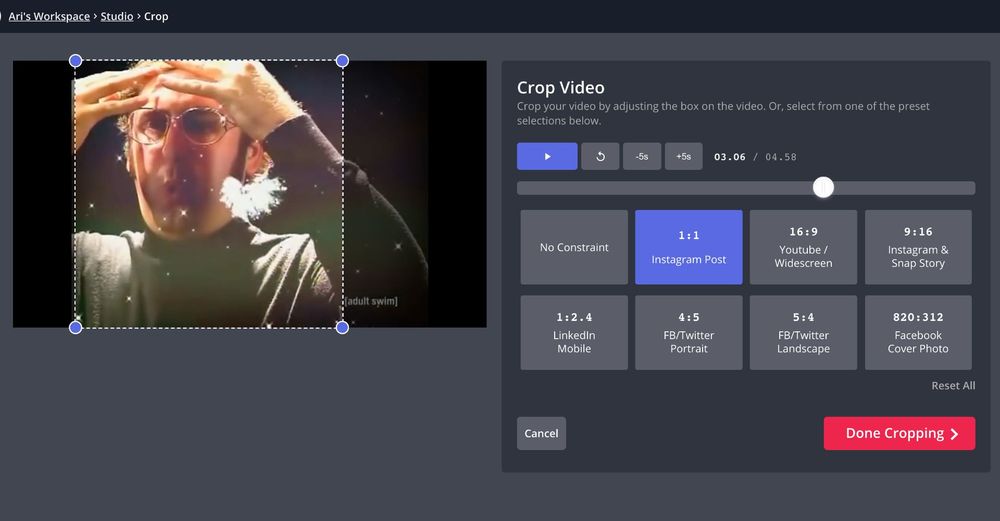The image size is (1000, 521).
Task: Select the 4:5 FB/Twitter Portrait preset
Action: click(689, 332)
